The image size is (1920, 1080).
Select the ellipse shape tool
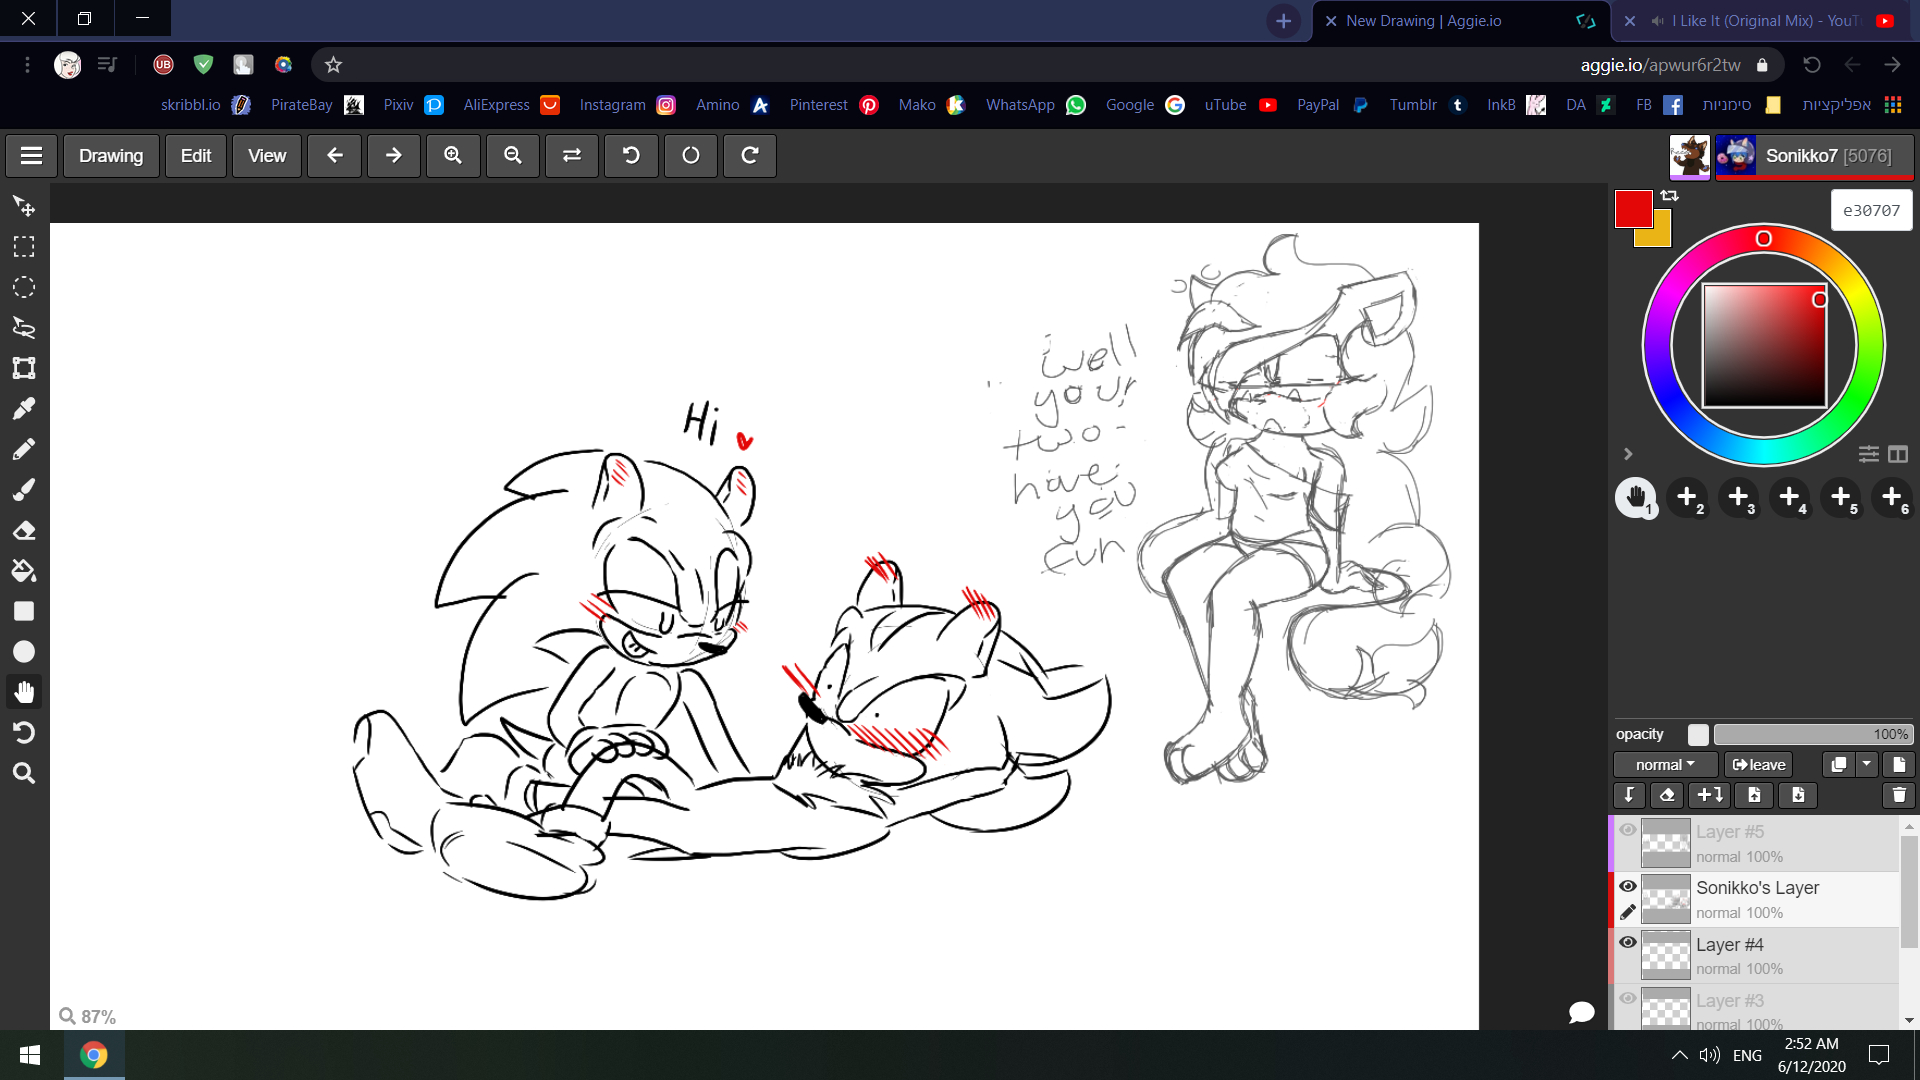pyautogui.click(x=24, y=652)
